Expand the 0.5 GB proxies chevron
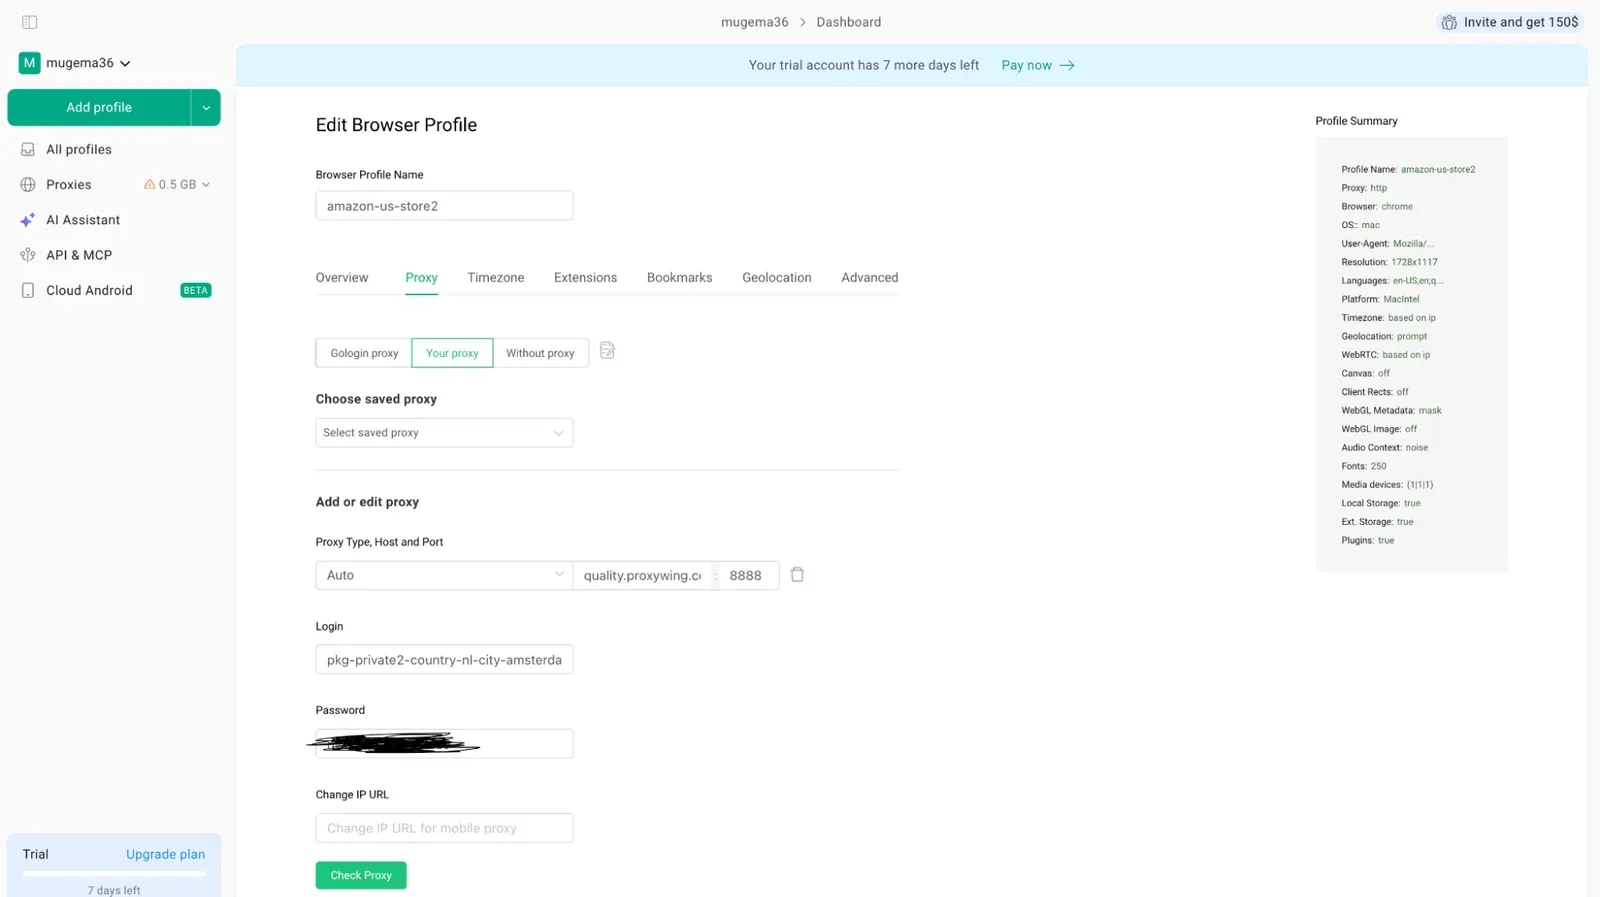Screen dimensions: 1600x897 (x=206, y=185)
